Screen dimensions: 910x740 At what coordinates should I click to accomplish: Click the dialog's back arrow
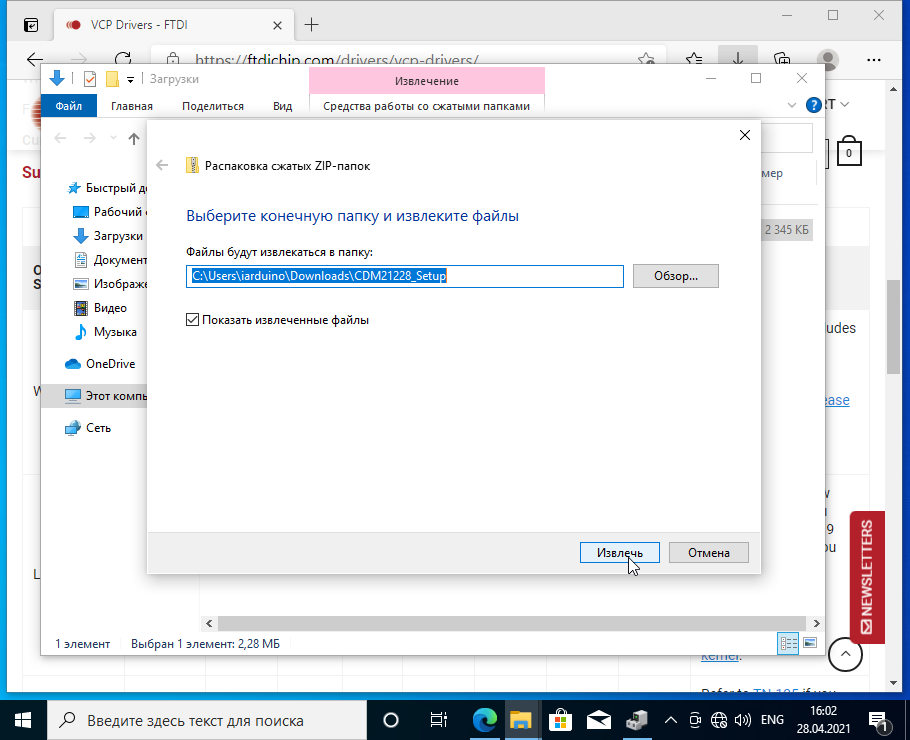(162, 165)
